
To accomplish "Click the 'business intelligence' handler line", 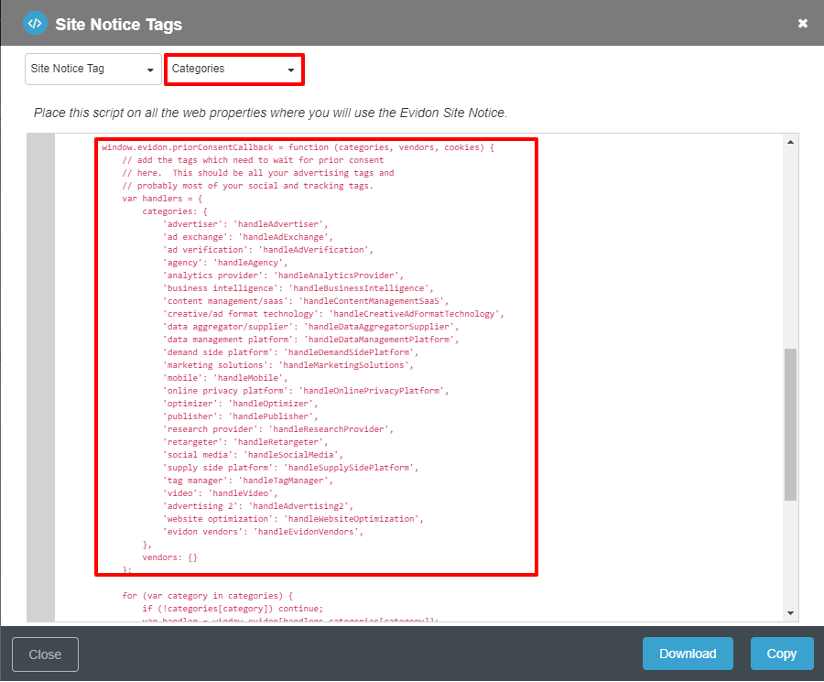I will (298, 288).
